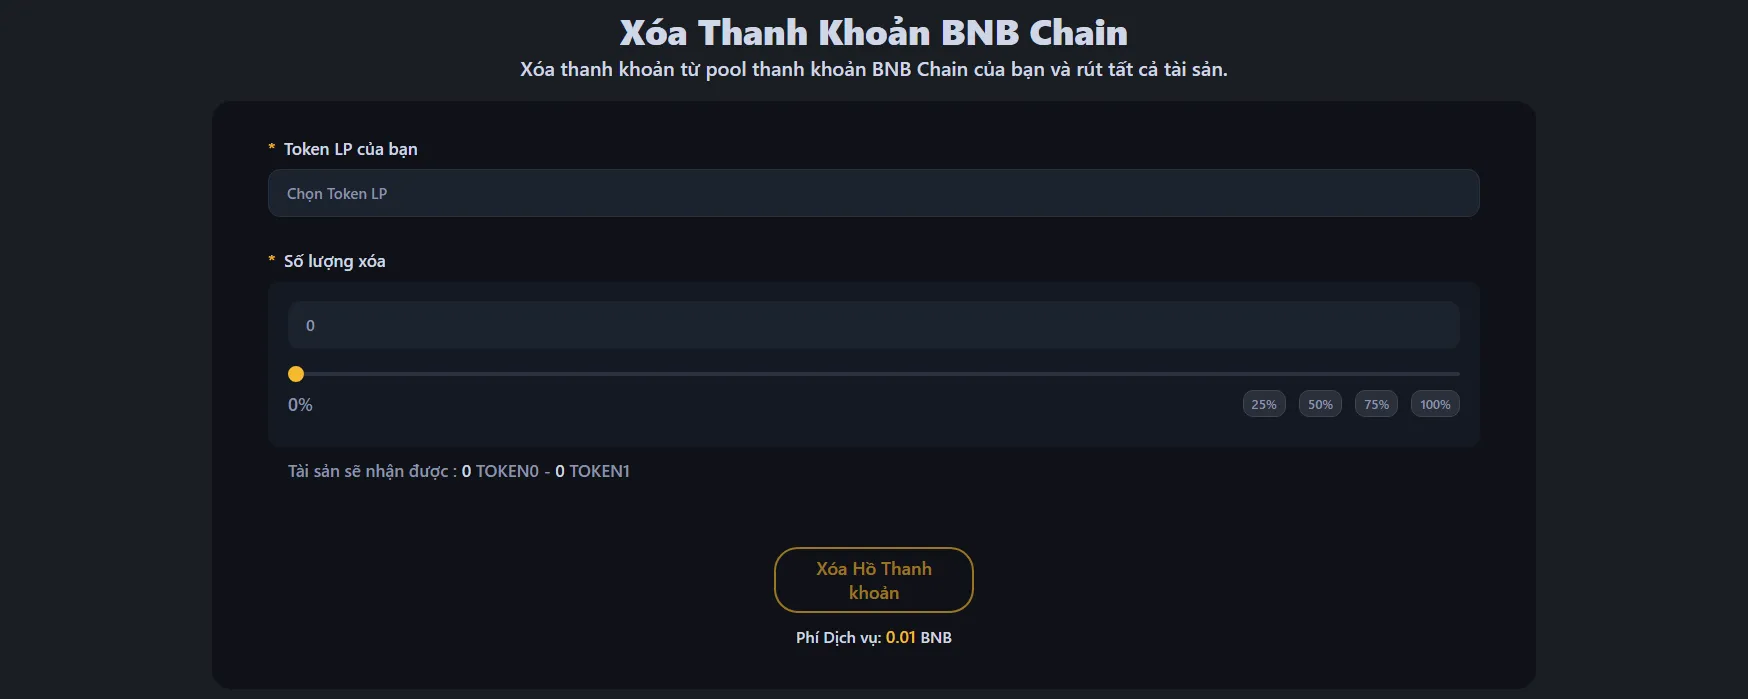The height and width of the screenshot is (699, 1748).
Task: Pick the 75% preset button
Action: 1376,404
